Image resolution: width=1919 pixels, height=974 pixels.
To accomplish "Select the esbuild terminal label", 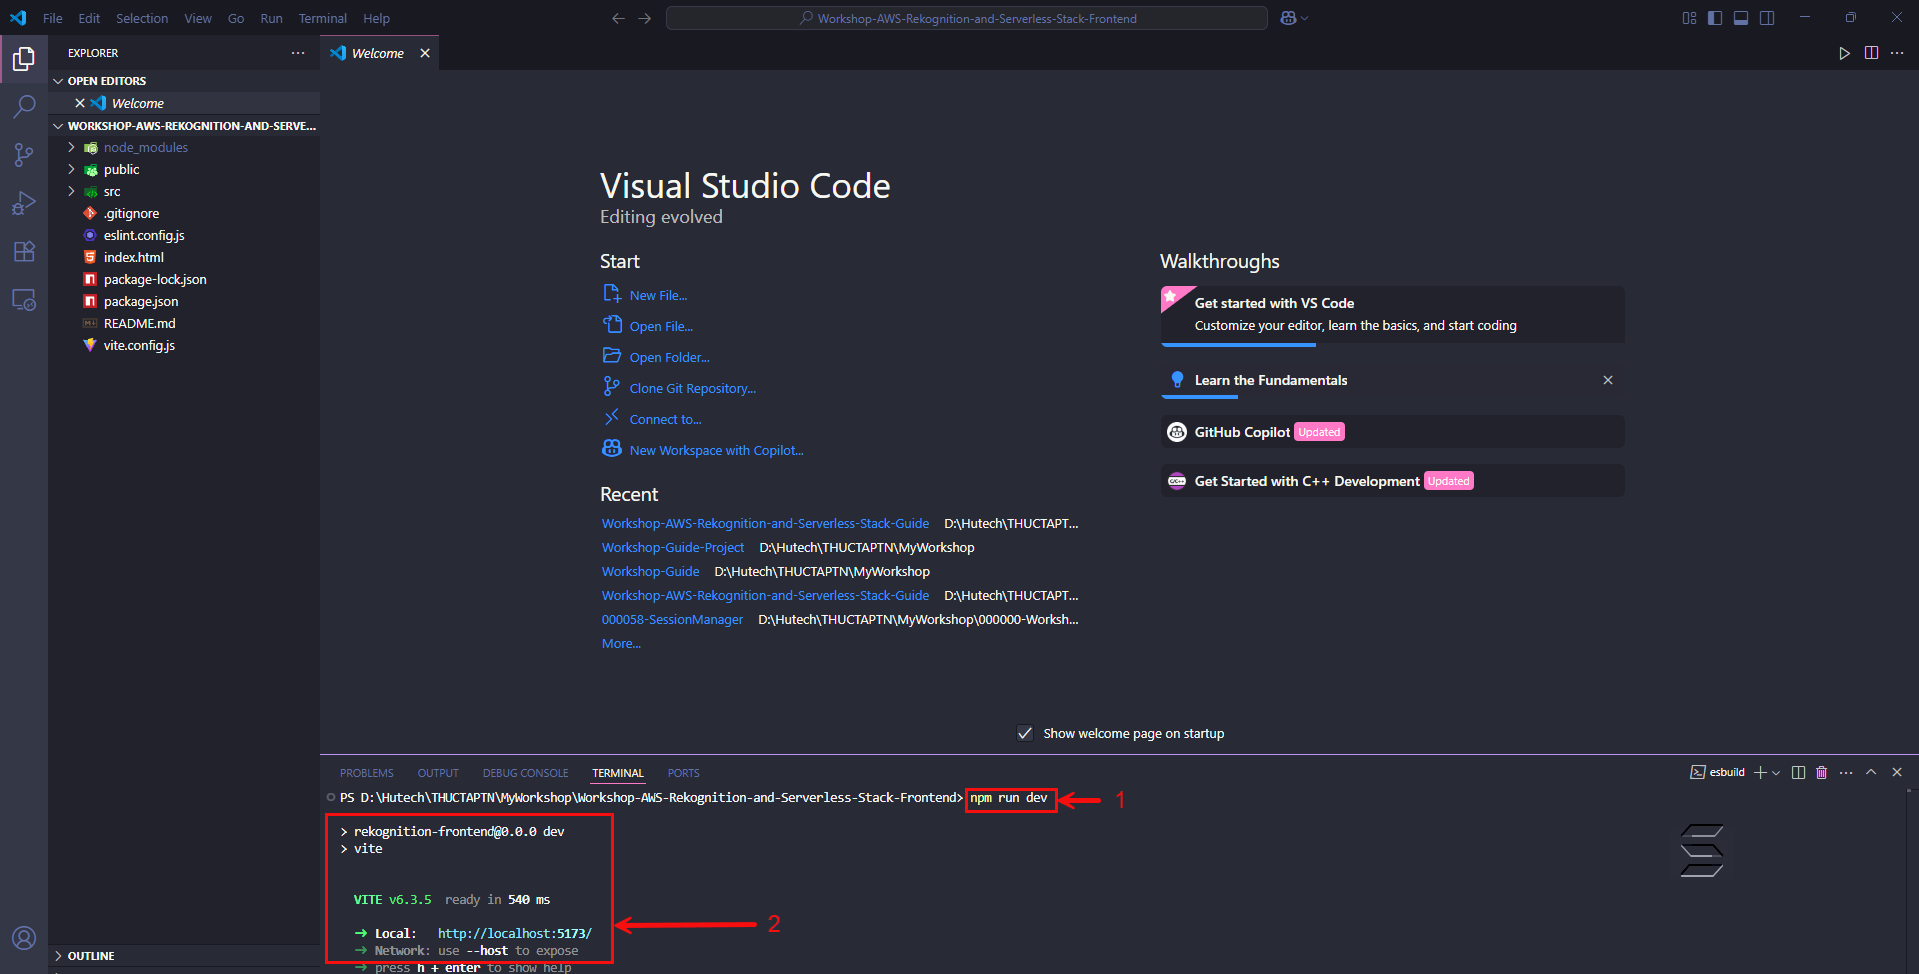I will [1717, 772].
